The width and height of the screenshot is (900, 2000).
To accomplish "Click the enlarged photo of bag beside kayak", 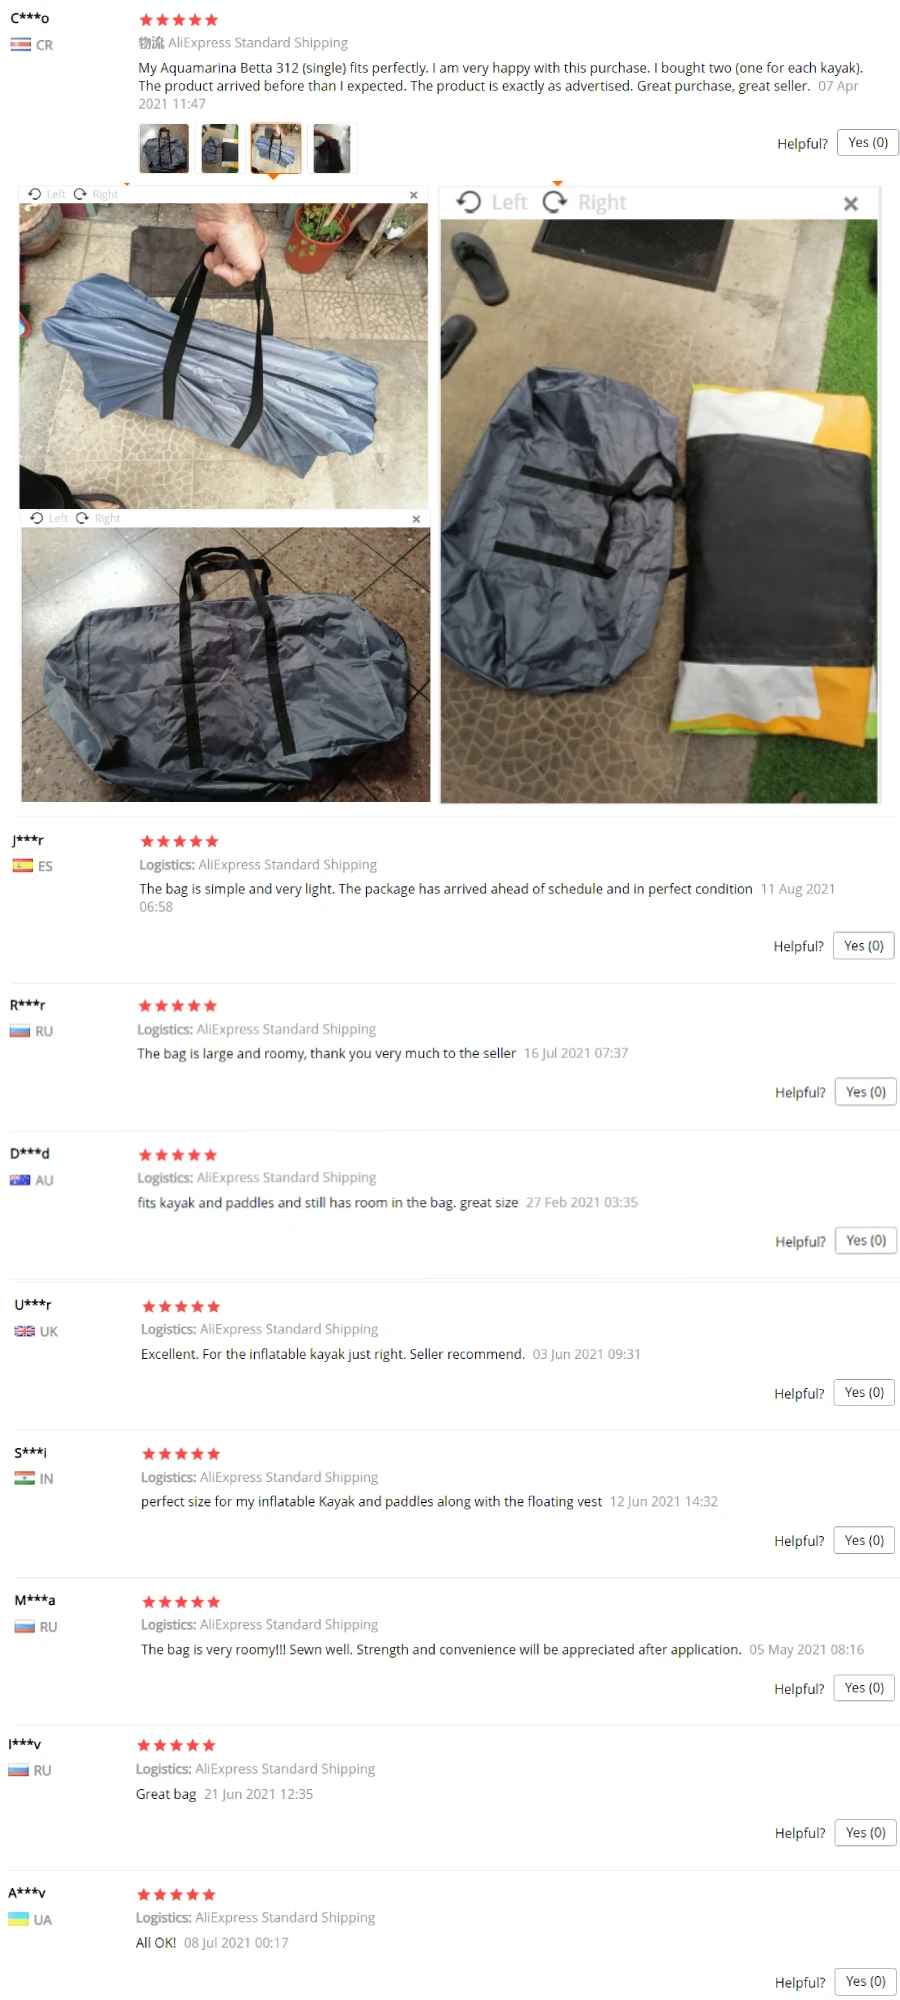I will [x=659, y=510].
